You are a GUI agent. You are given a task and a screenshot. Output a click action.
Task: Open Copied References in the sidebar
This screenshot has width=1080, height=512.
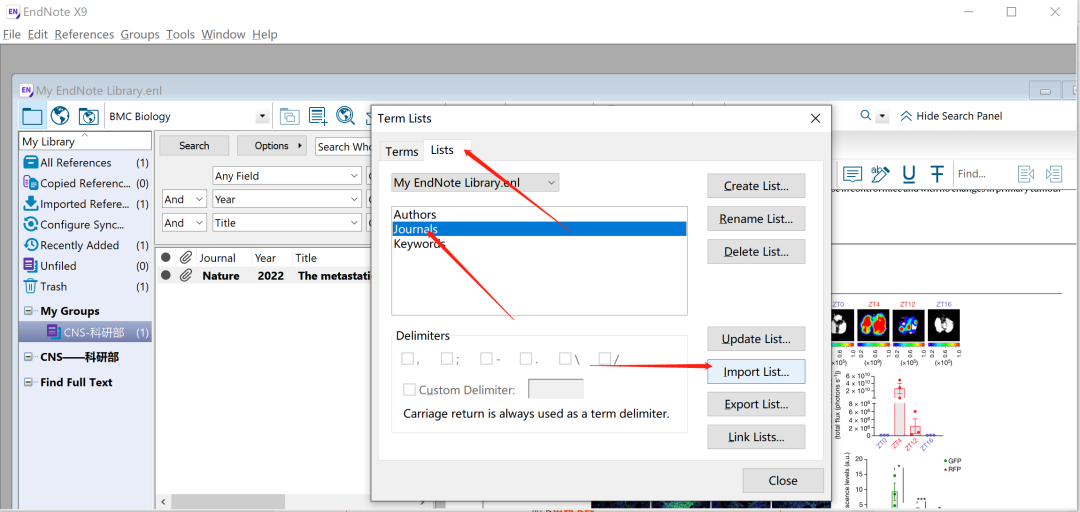pyautogui.click(x=85, y=183)
